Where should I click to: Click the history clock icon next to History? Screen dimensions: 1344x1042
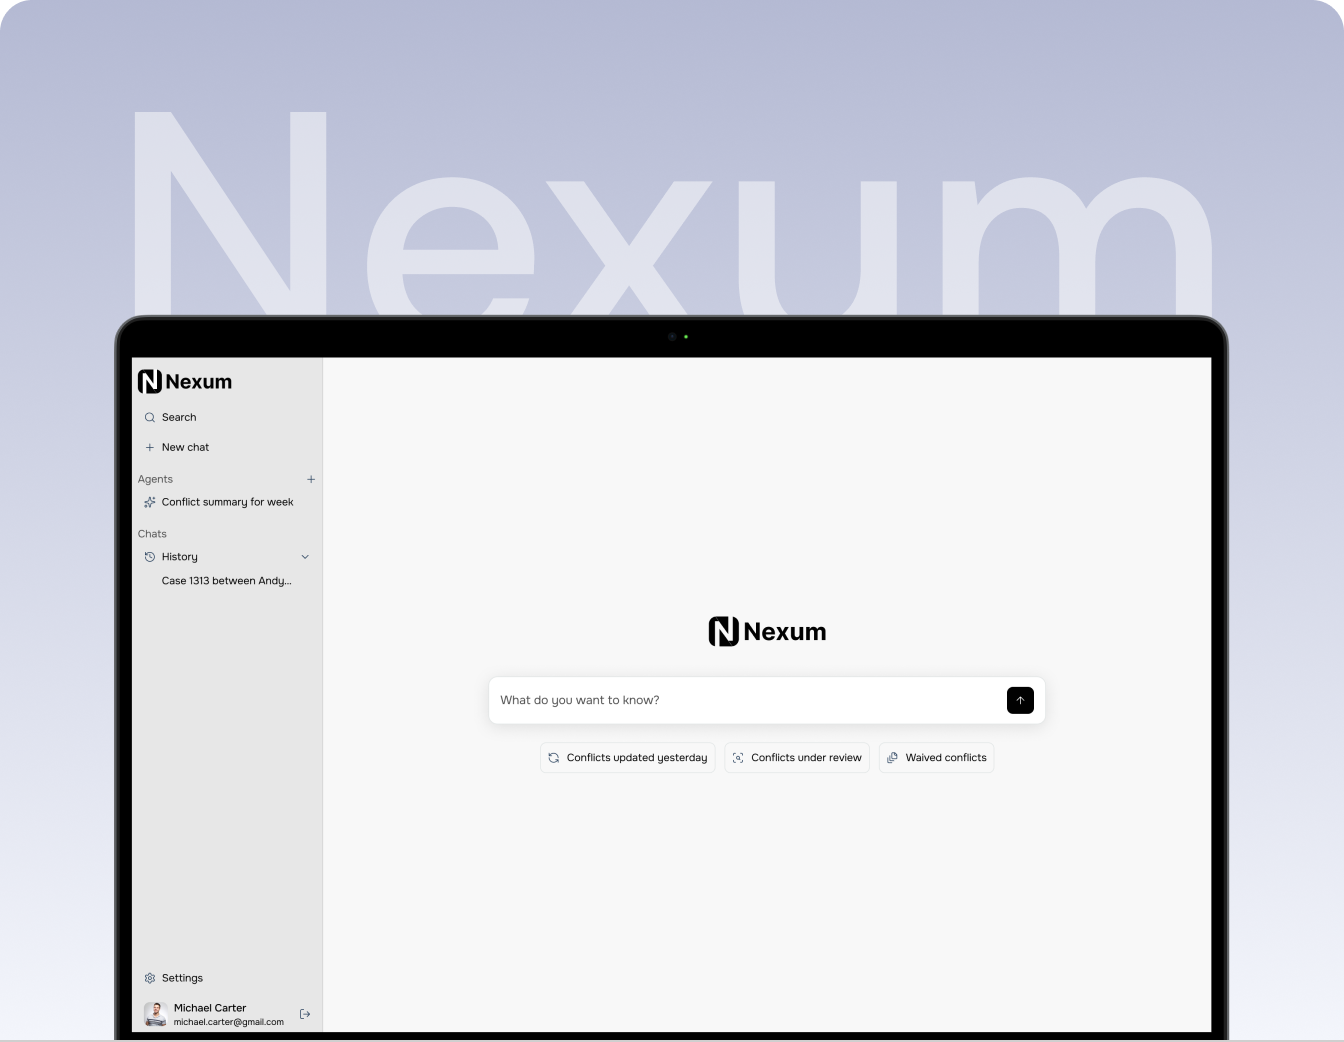150,557
